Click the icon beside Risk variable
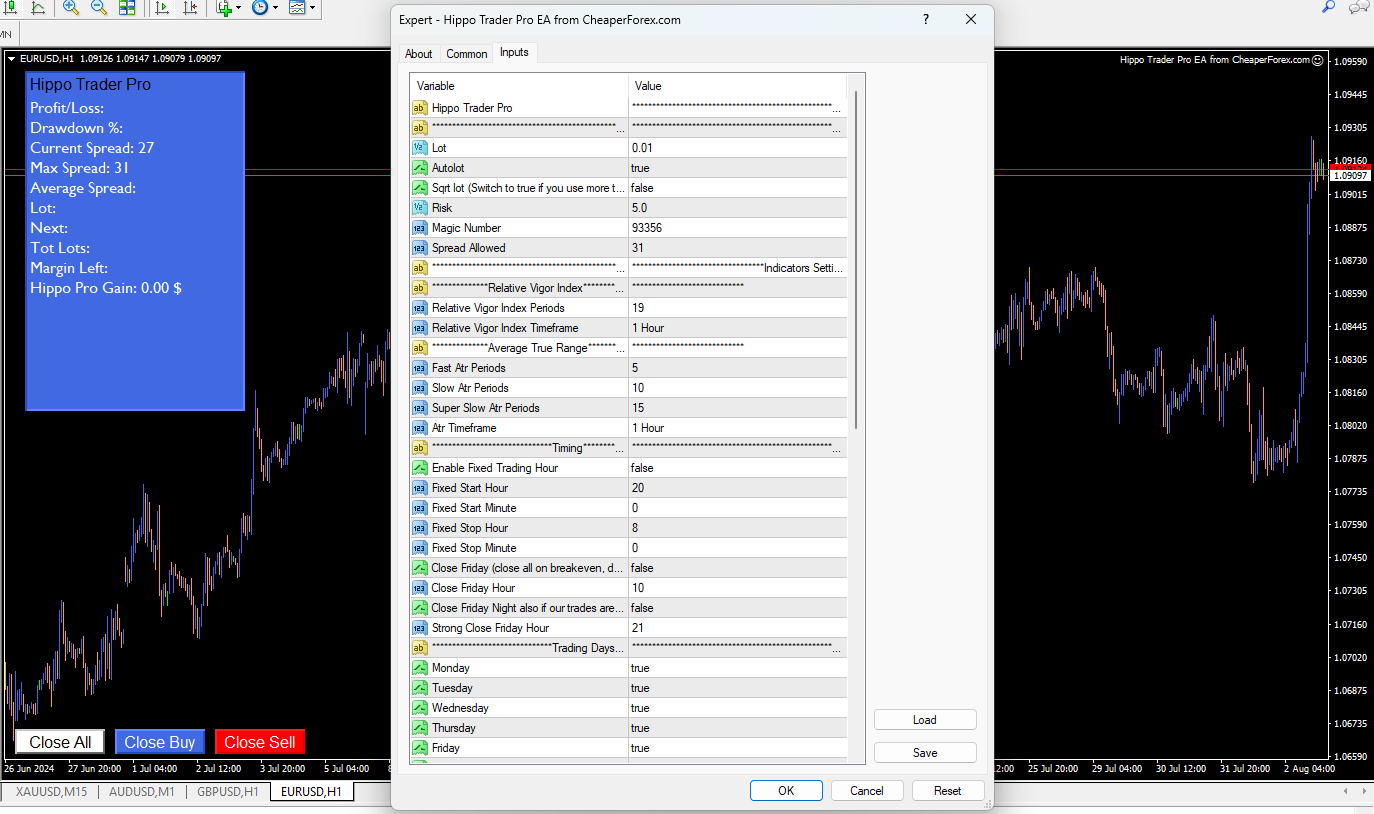Viewport: 1374px width, 814px height. click(x=419, y=208)
